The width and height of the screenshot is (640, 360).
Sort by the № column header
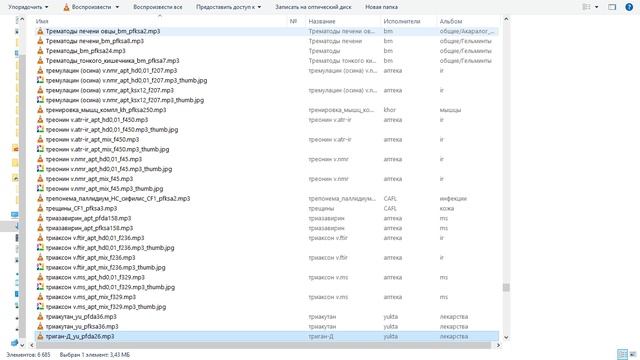click(x=293, y=21)
